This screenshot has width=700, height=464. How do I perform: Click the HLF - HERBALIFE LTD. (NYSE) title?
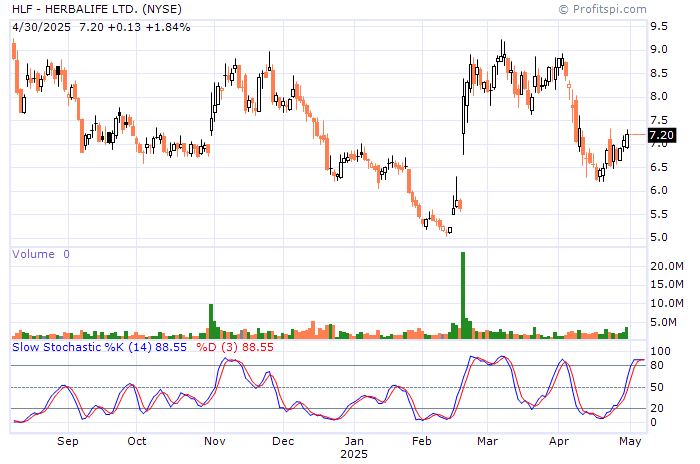tap(96, 9)
